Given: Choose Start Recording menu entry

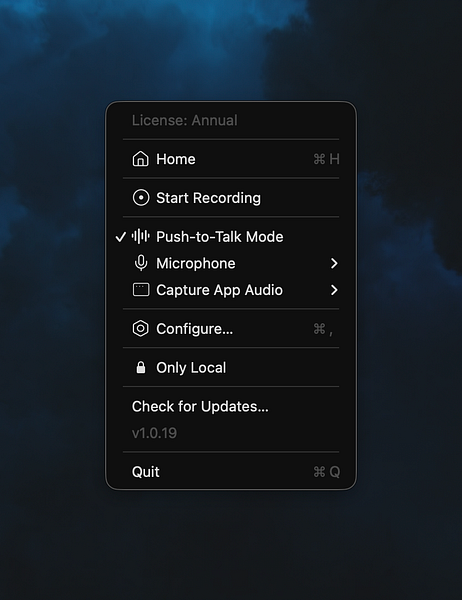Looking at the screenshot, I should [x=231, y=198].
